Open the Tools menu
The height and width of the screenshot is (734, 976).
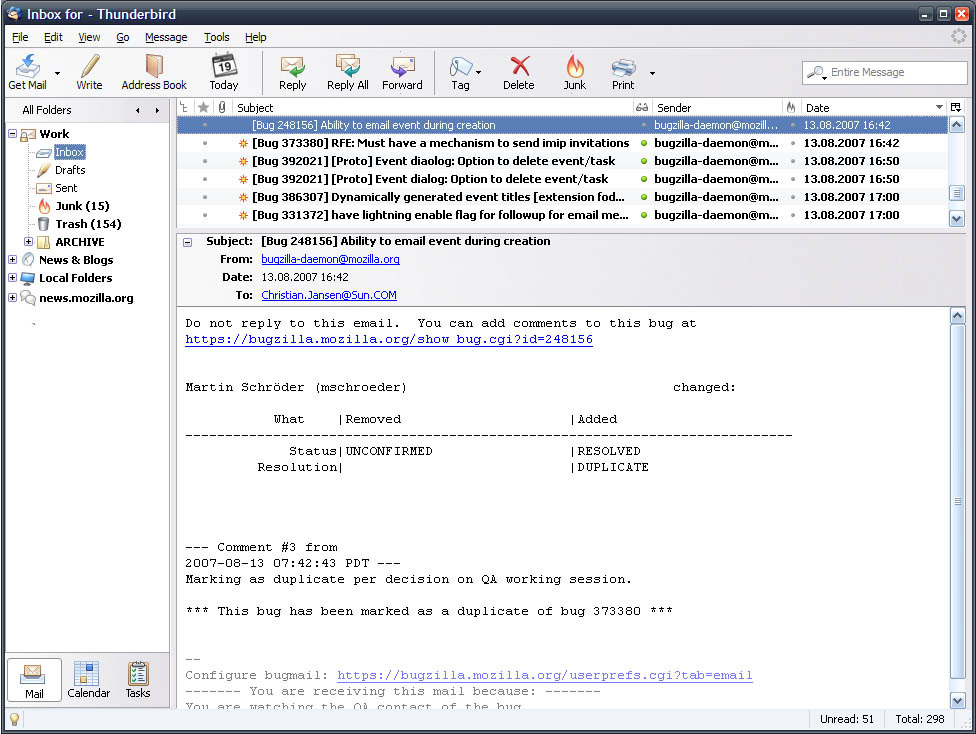pyautogui.click(x=217, y=37)
